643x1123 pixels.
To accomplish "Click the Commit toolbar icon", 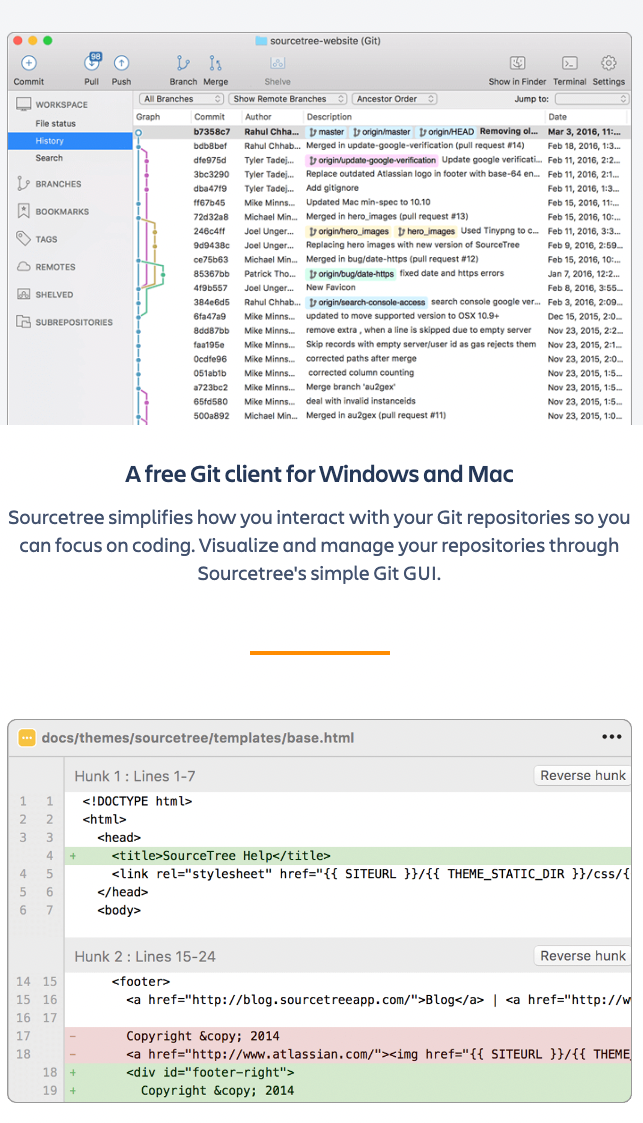I will [29, 64].
